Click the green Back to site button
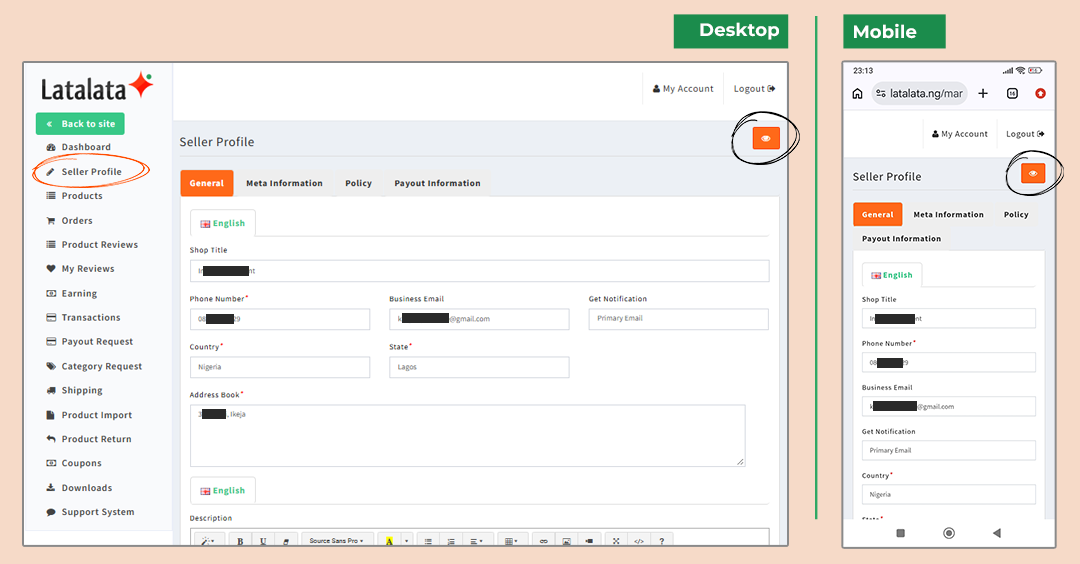 (80, 124)
